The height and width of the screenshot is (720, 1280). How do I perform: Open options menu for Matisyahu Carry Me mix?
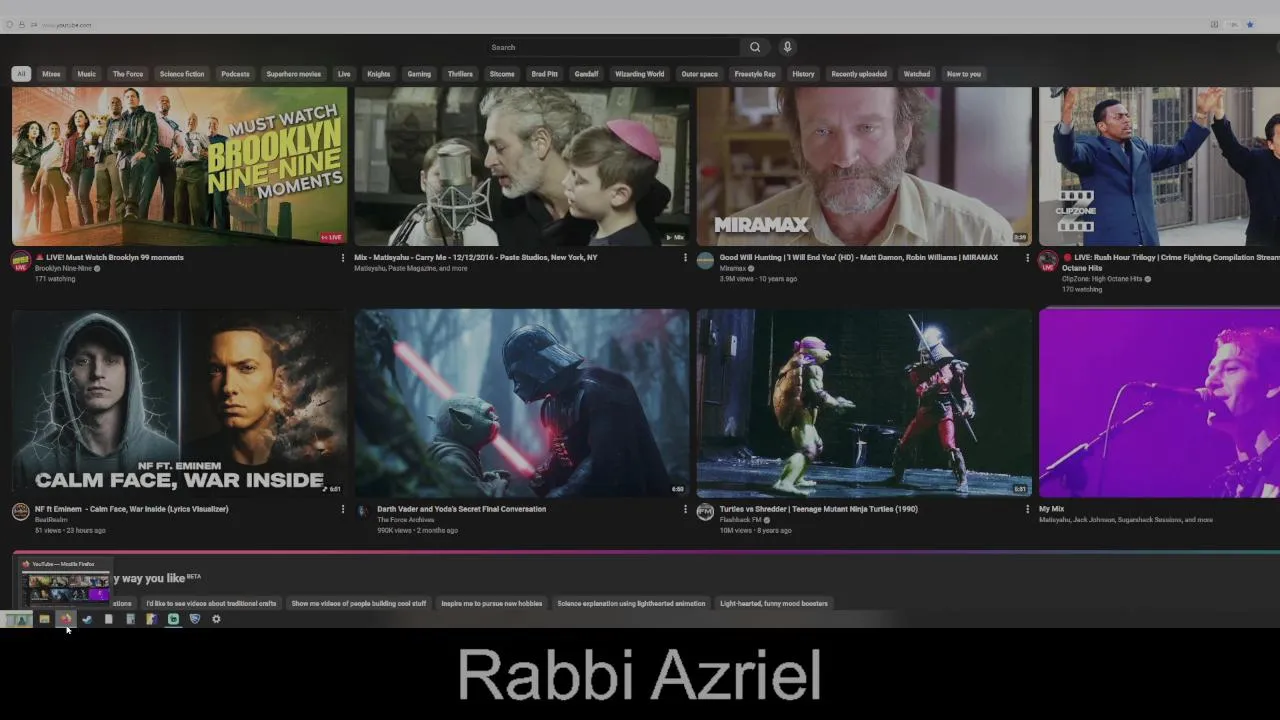pyautogui.click(x=685, y=258)
